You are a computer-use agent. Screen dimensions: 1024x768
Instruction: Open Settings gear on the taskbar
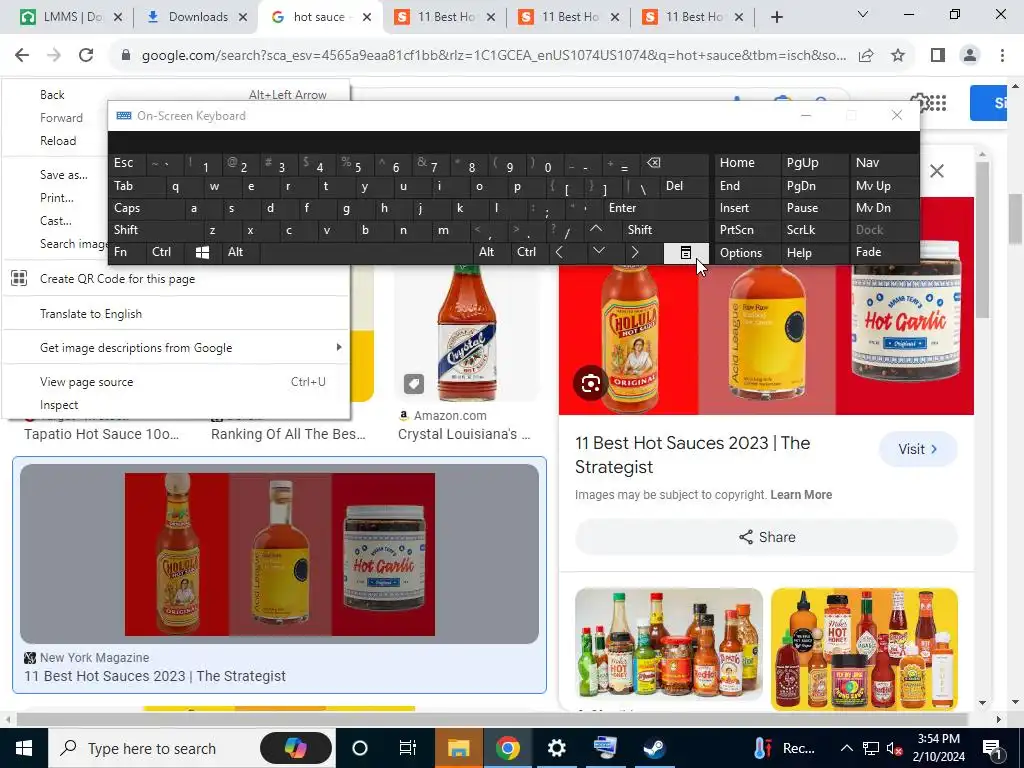(x=556, y=748)
